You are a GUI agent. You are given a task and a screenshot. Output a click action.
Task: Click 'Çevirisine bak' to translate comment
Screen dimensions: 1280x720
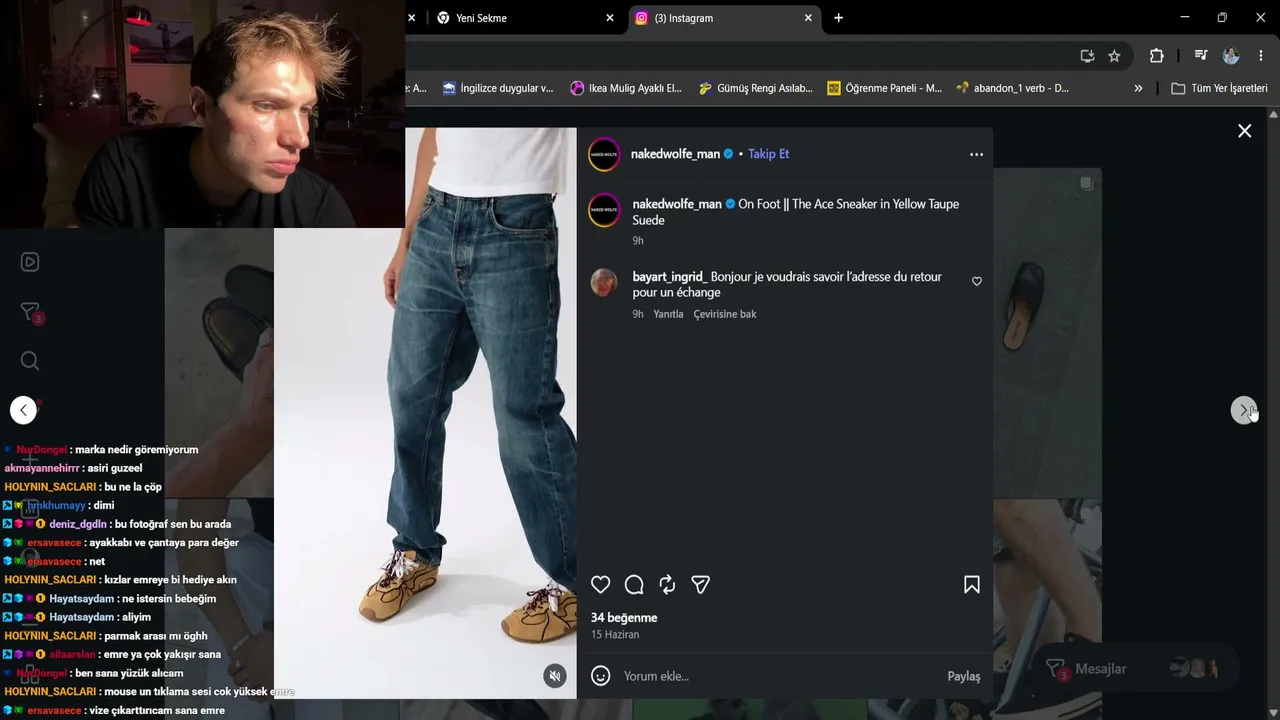click(725, 314)
